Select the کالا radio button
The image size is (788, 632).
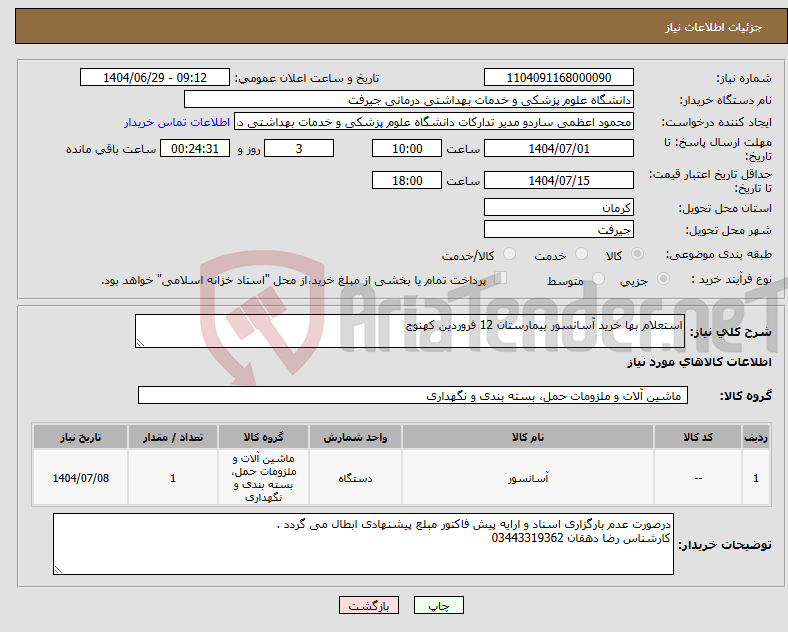[637, 254]
